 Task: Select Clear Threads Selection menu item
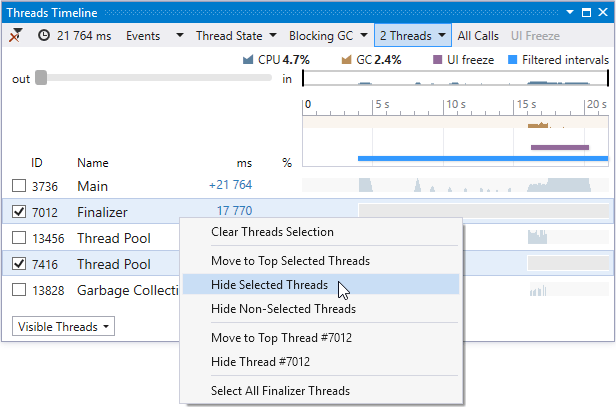click(272, 232)
